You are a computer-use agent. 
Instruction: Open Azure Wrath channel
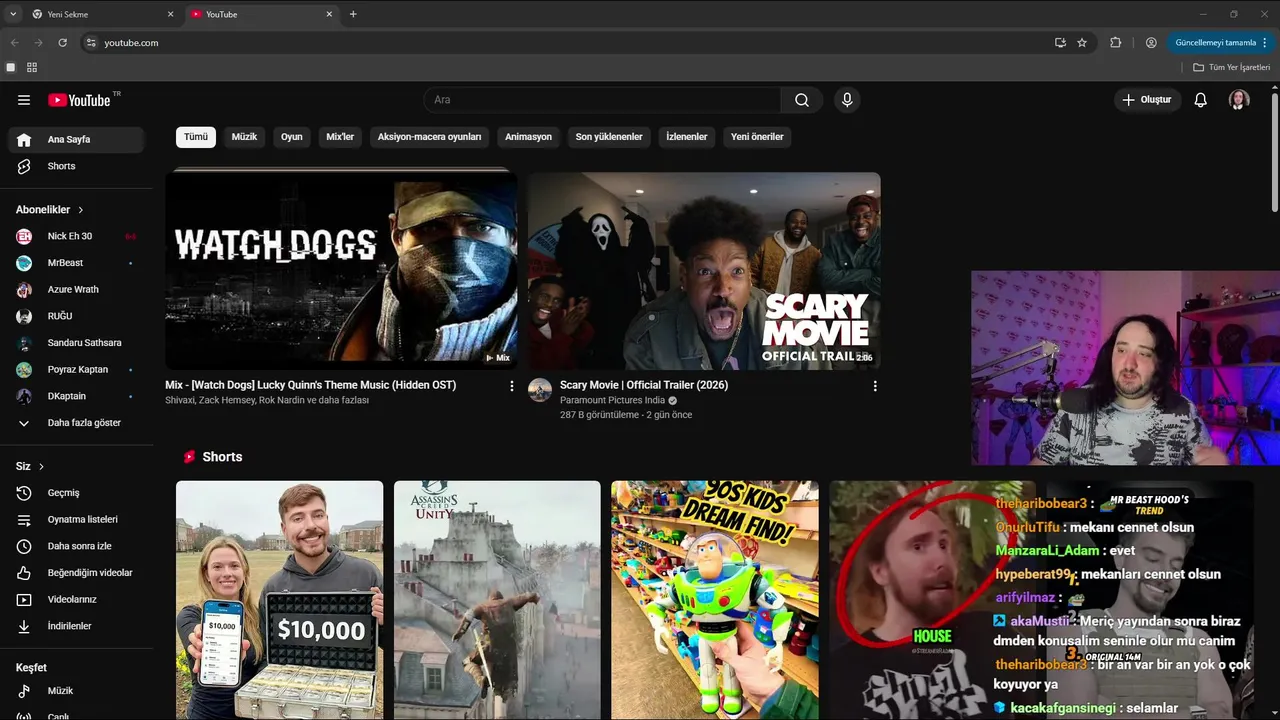point(76,290)
